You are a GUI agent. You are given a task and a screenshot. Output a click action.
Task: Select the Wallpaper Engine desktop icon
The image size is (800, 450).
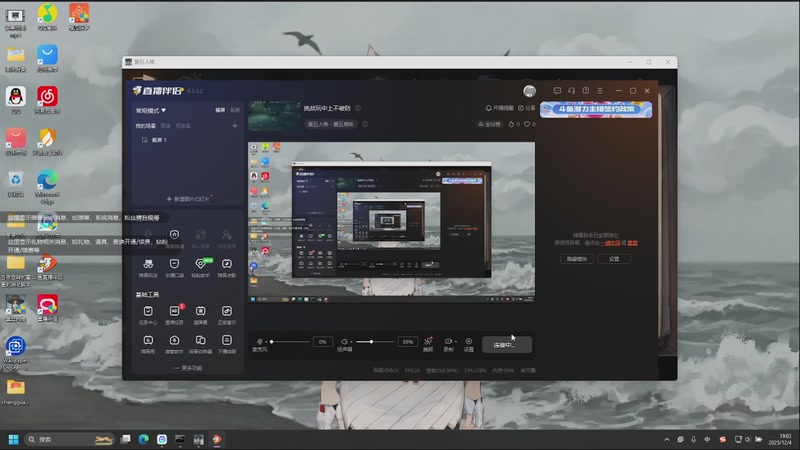click(15, 353)
